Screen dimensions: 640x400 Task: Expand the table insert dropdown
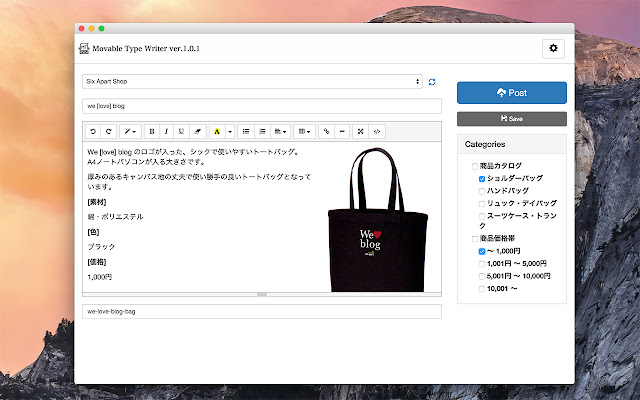coord(304,131)
